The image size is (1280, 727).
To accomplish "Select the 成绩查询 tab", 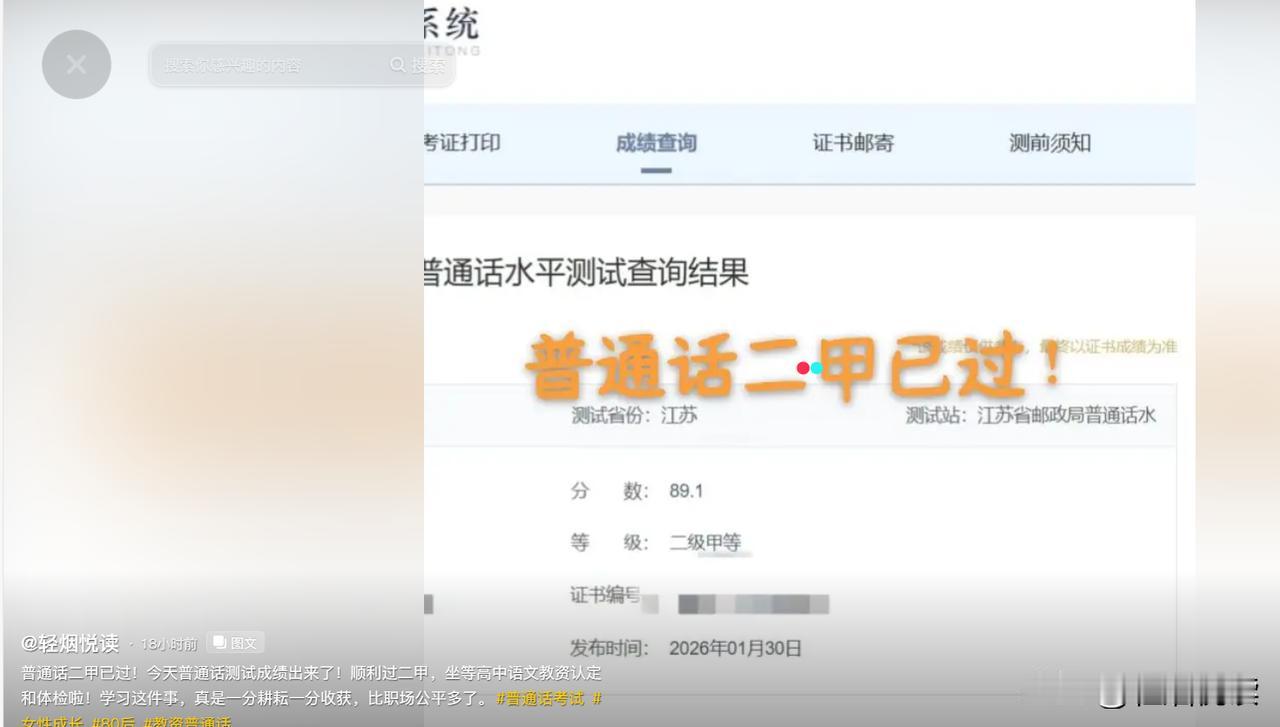I will point(657,143).
